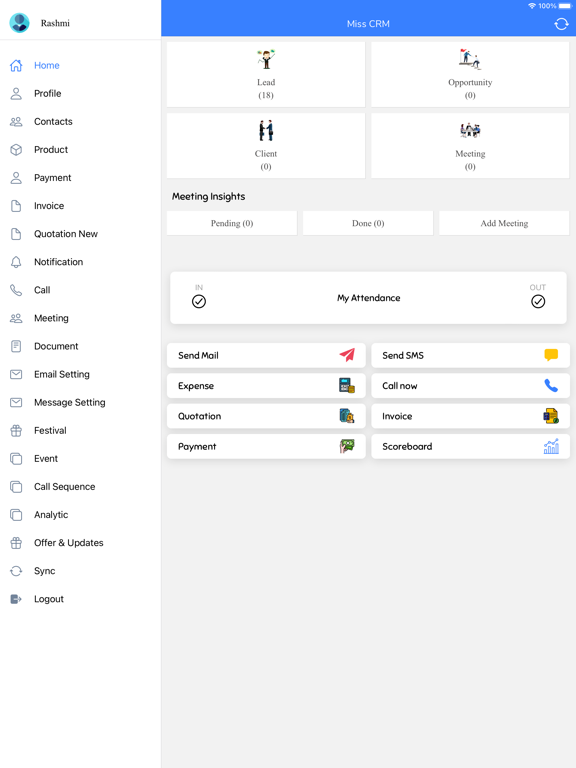Click the Product cube icon

16,149
